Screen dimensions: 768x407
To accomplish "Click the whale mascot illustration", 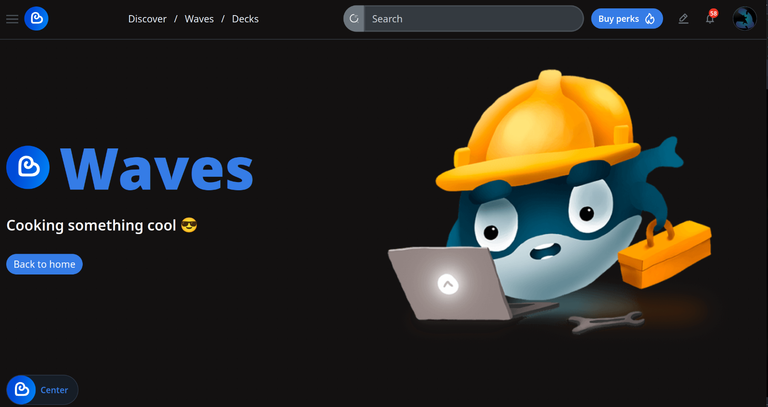I will (x=551, y=203).
